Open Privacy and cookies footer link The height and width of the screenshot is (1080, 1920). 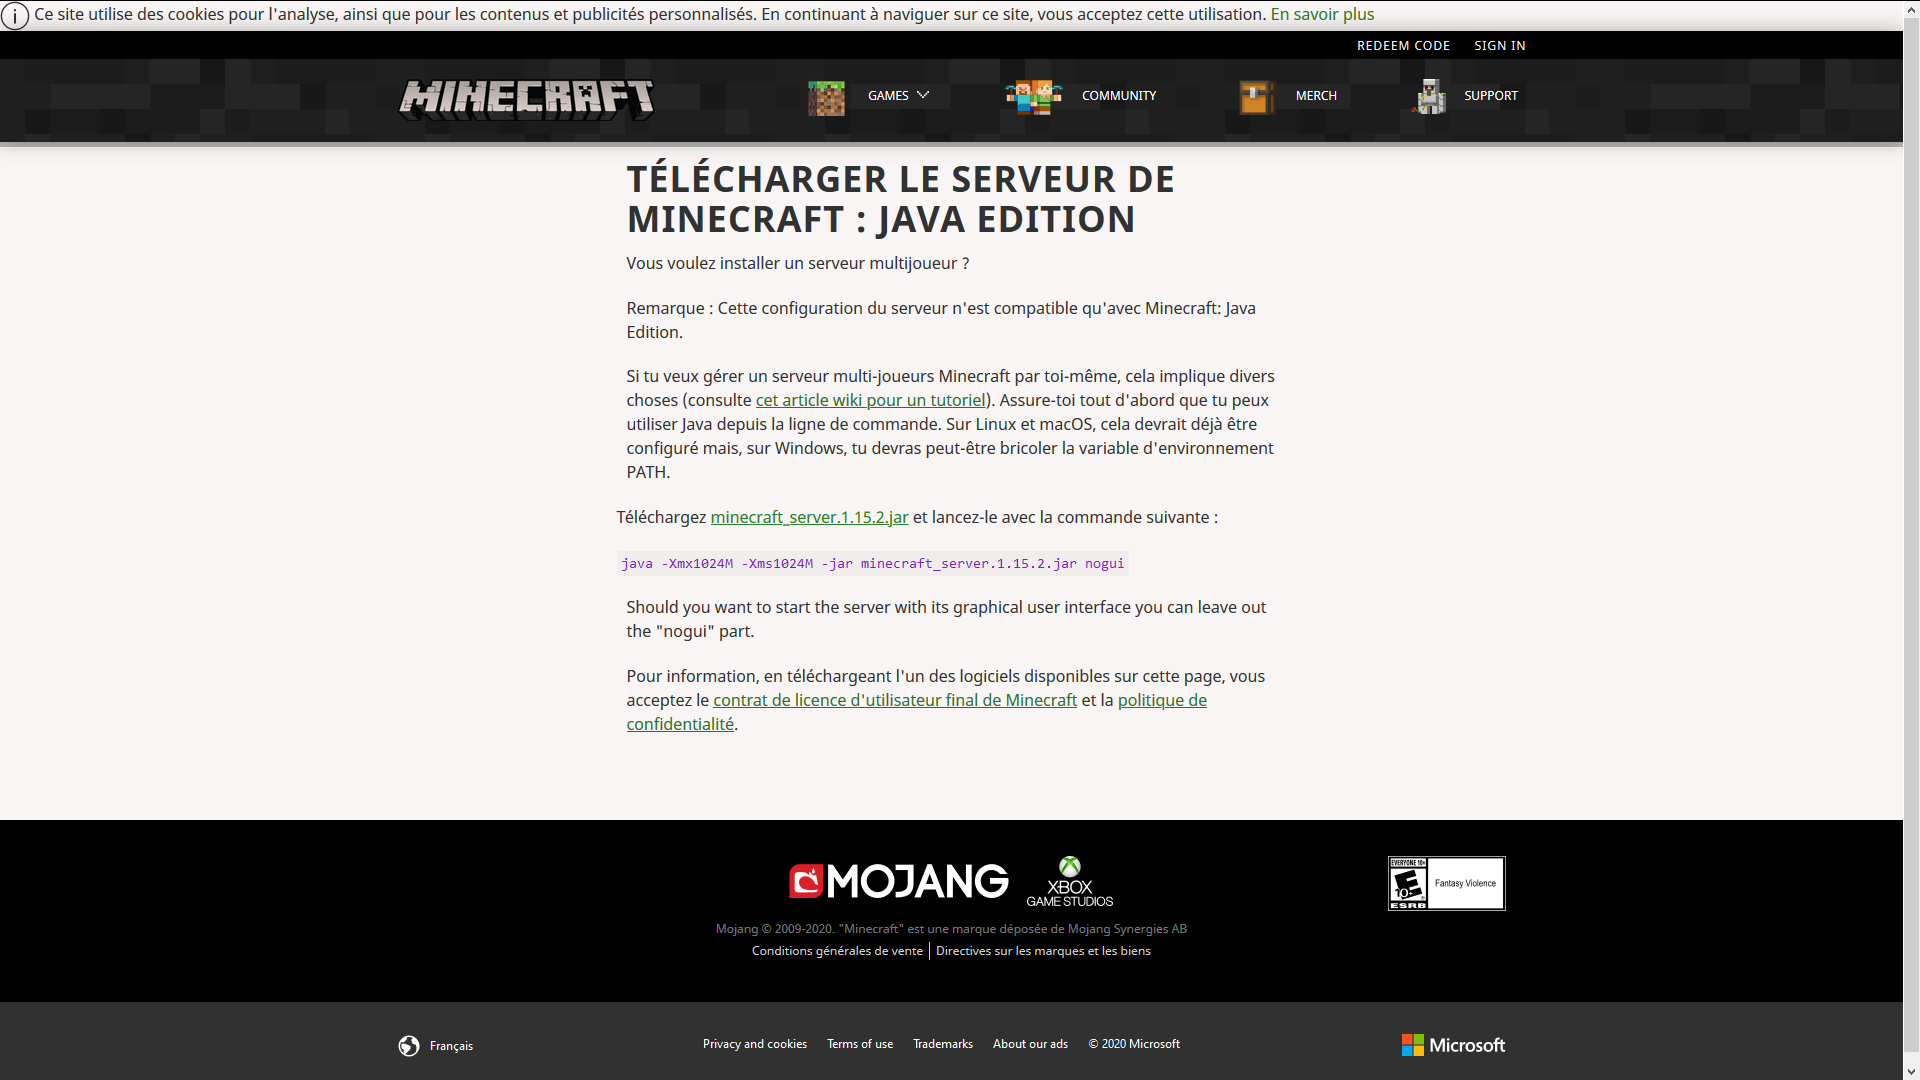[754, 1044]
